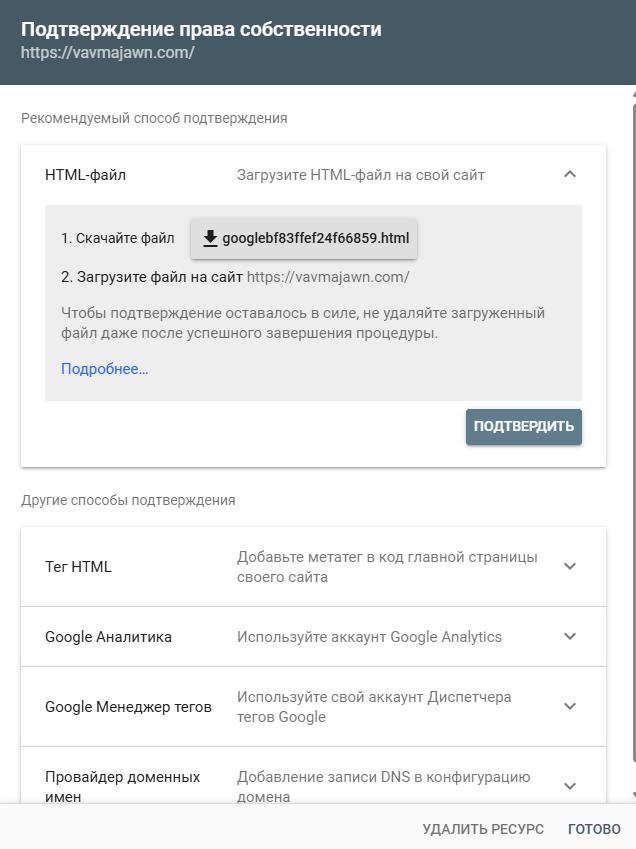Select the Google Менеджер тегов row label
The image size is (636, 849).
click(128, 707)
